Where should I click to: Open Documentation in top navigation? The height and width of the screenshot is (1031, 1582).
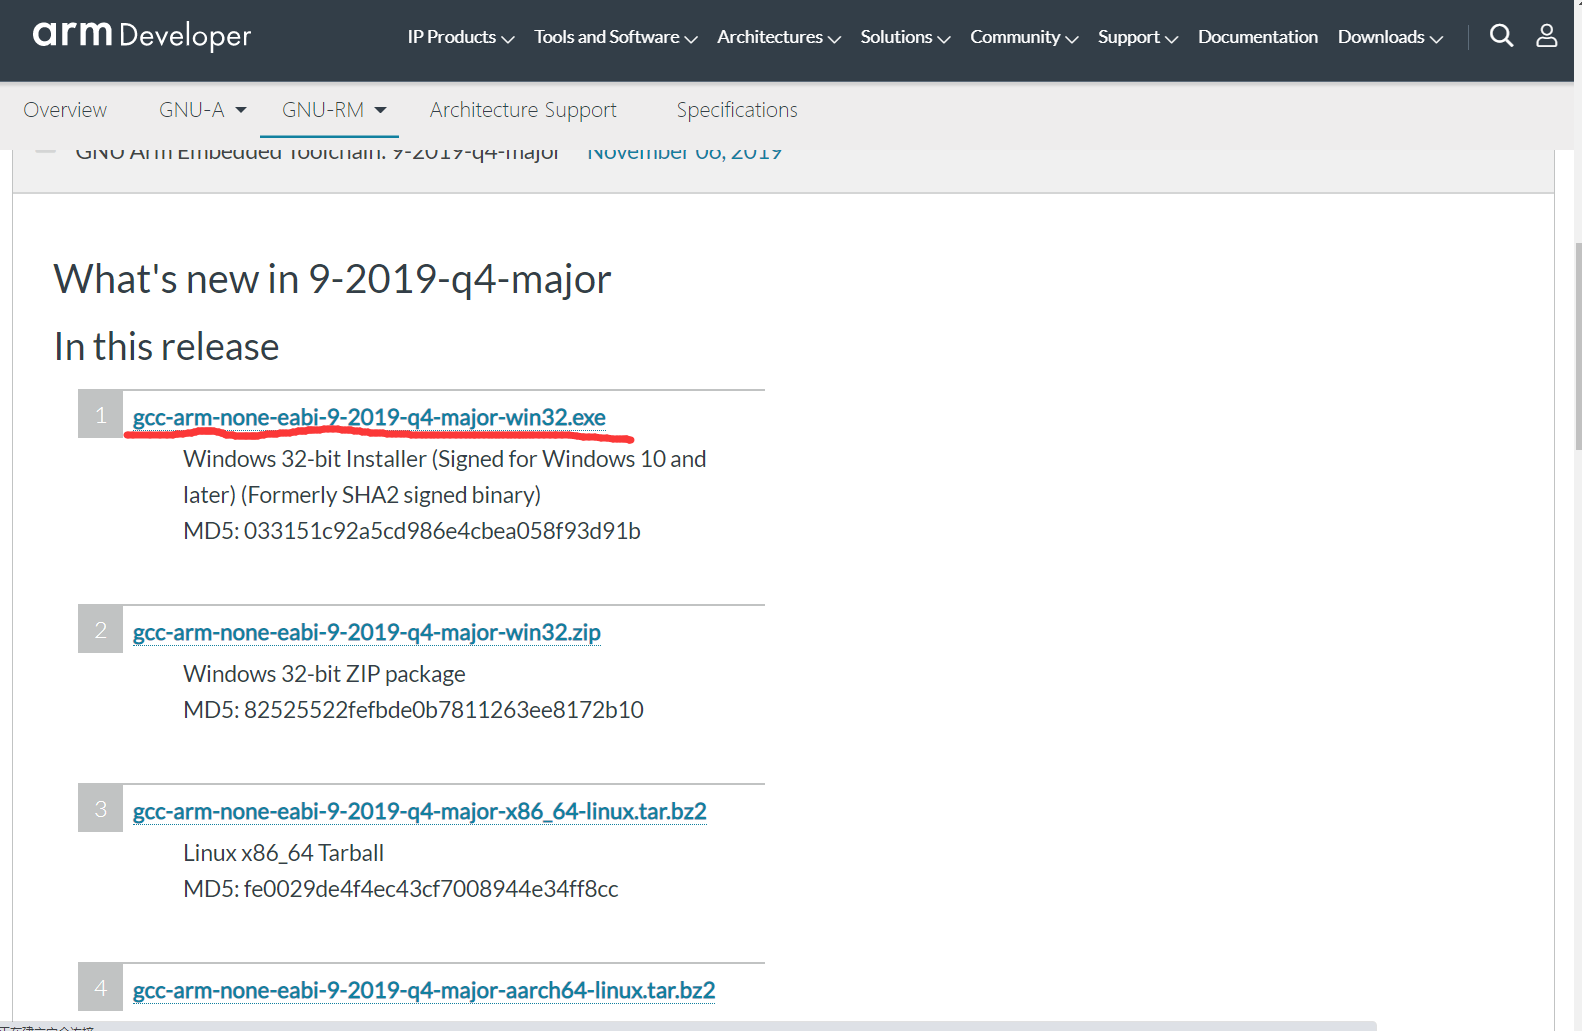[1258, 37]
